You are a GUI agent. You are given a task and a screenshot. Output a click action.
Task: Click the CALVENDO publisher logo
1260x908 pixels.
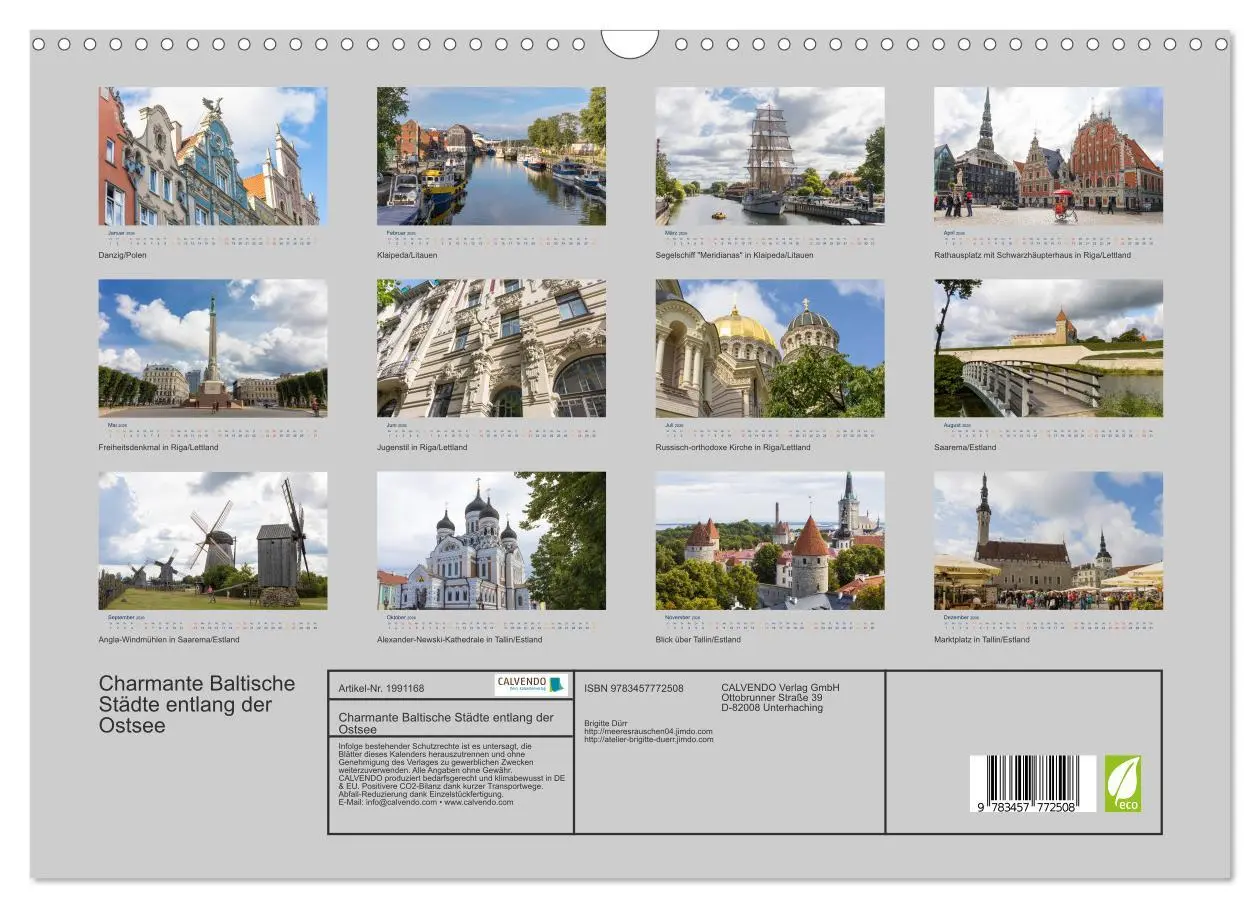tap(530, 685)
